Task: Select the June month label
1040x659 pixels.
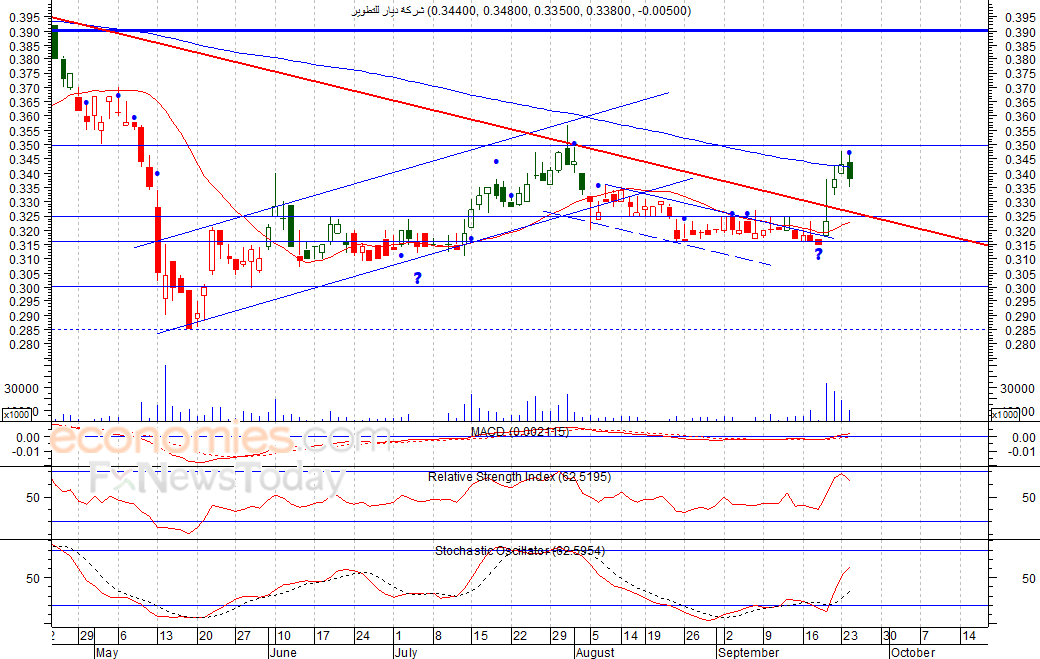Action: (283, 652)
